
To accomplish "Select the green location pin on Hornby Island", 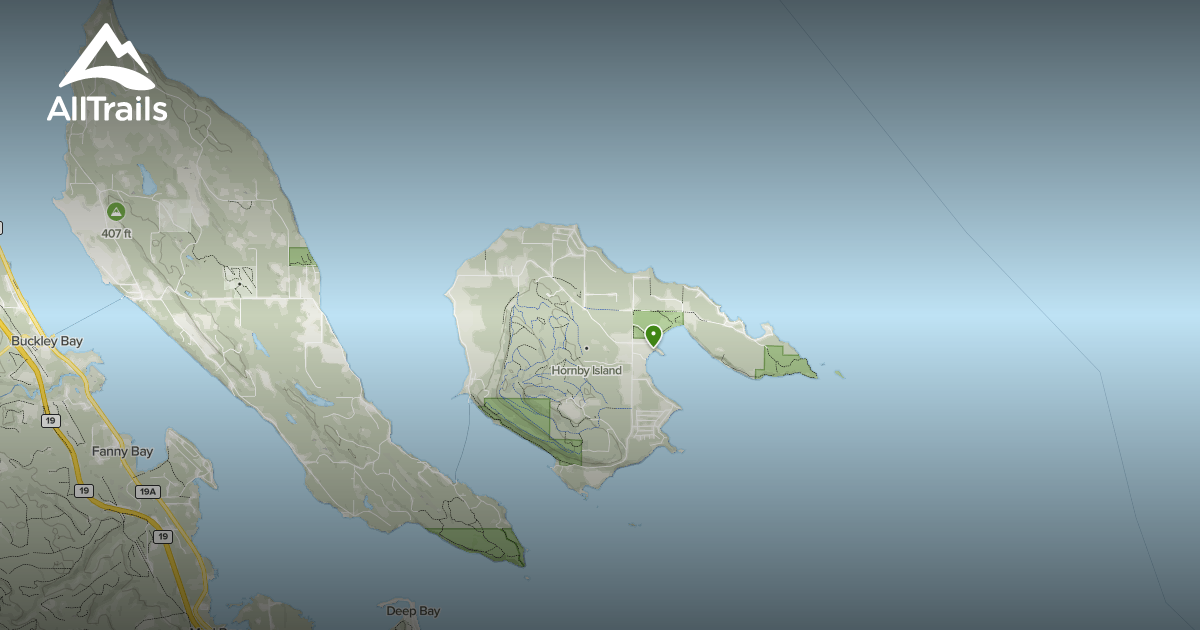I will click(653, 335).
